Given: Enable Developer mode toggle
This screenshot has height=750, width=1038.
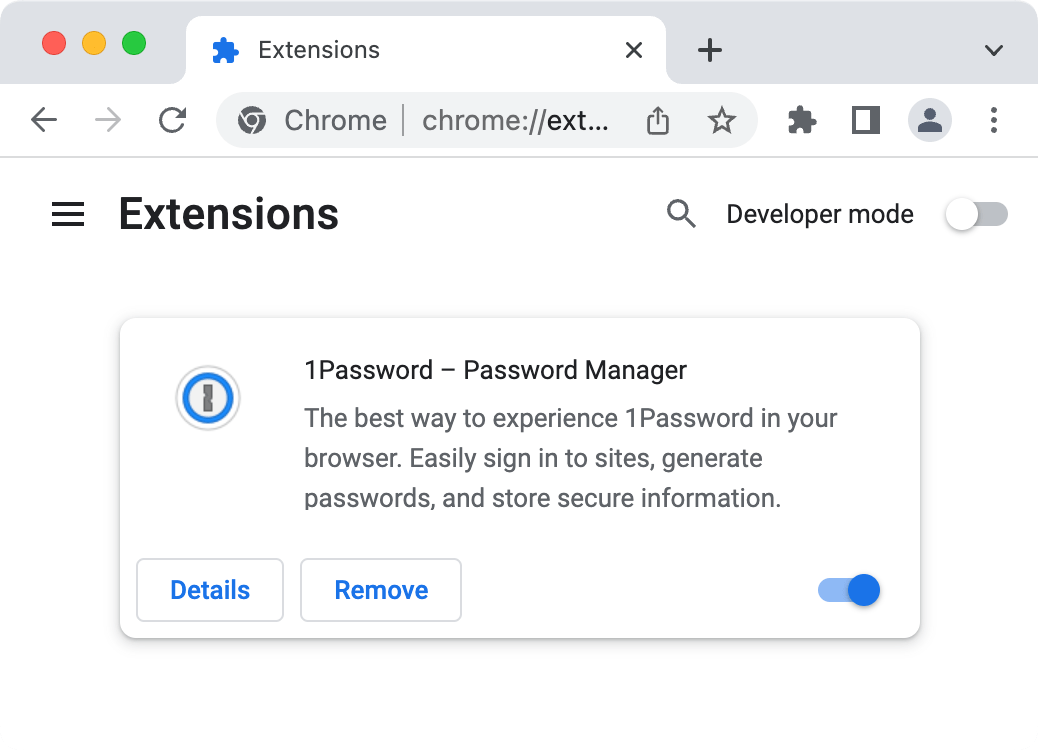Looking at the screenshot, I should click(976, 214).
